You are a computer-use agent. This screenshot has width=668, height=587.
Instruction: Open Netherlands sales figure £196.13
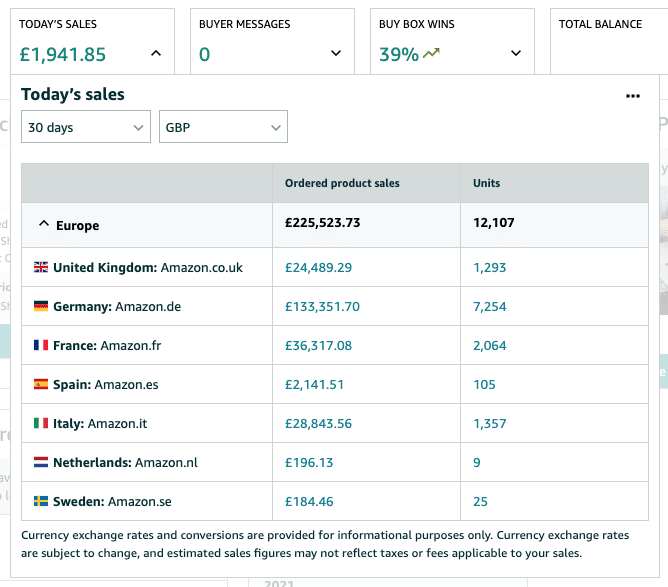point(309,463)
